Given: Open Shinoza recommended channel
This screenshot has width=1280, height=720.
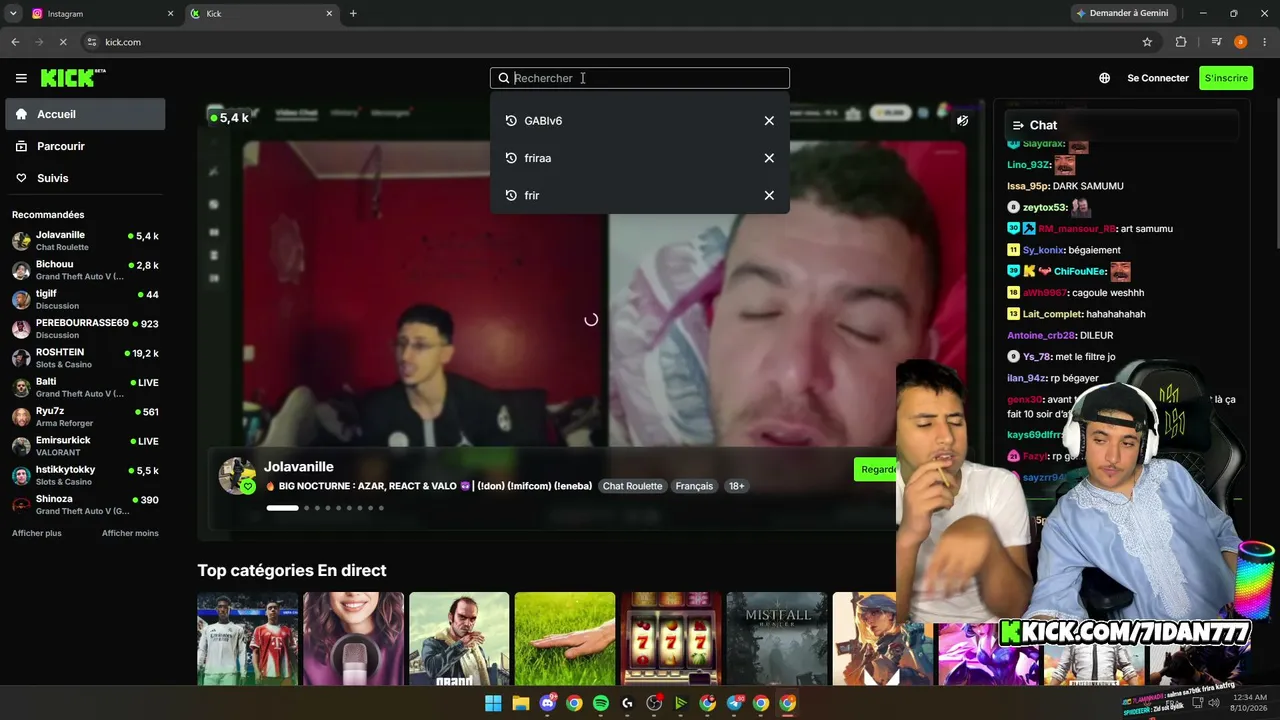Looking at the screenshot, I should point(85,504).
